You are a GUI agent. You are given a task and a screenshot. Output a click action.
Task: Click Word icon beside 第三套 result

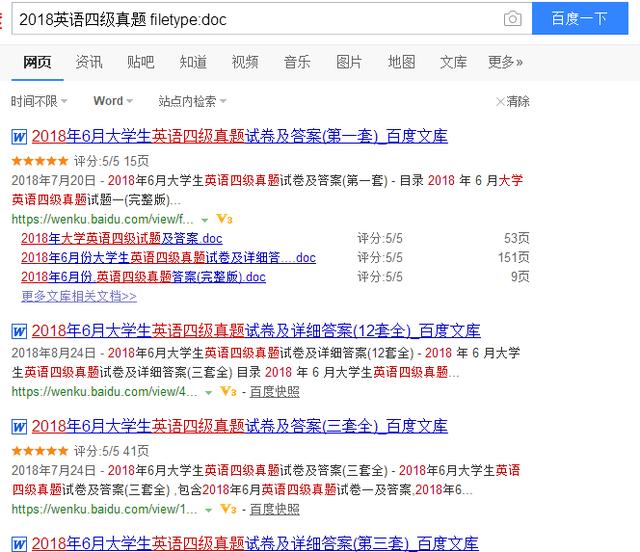pos(19,544)
